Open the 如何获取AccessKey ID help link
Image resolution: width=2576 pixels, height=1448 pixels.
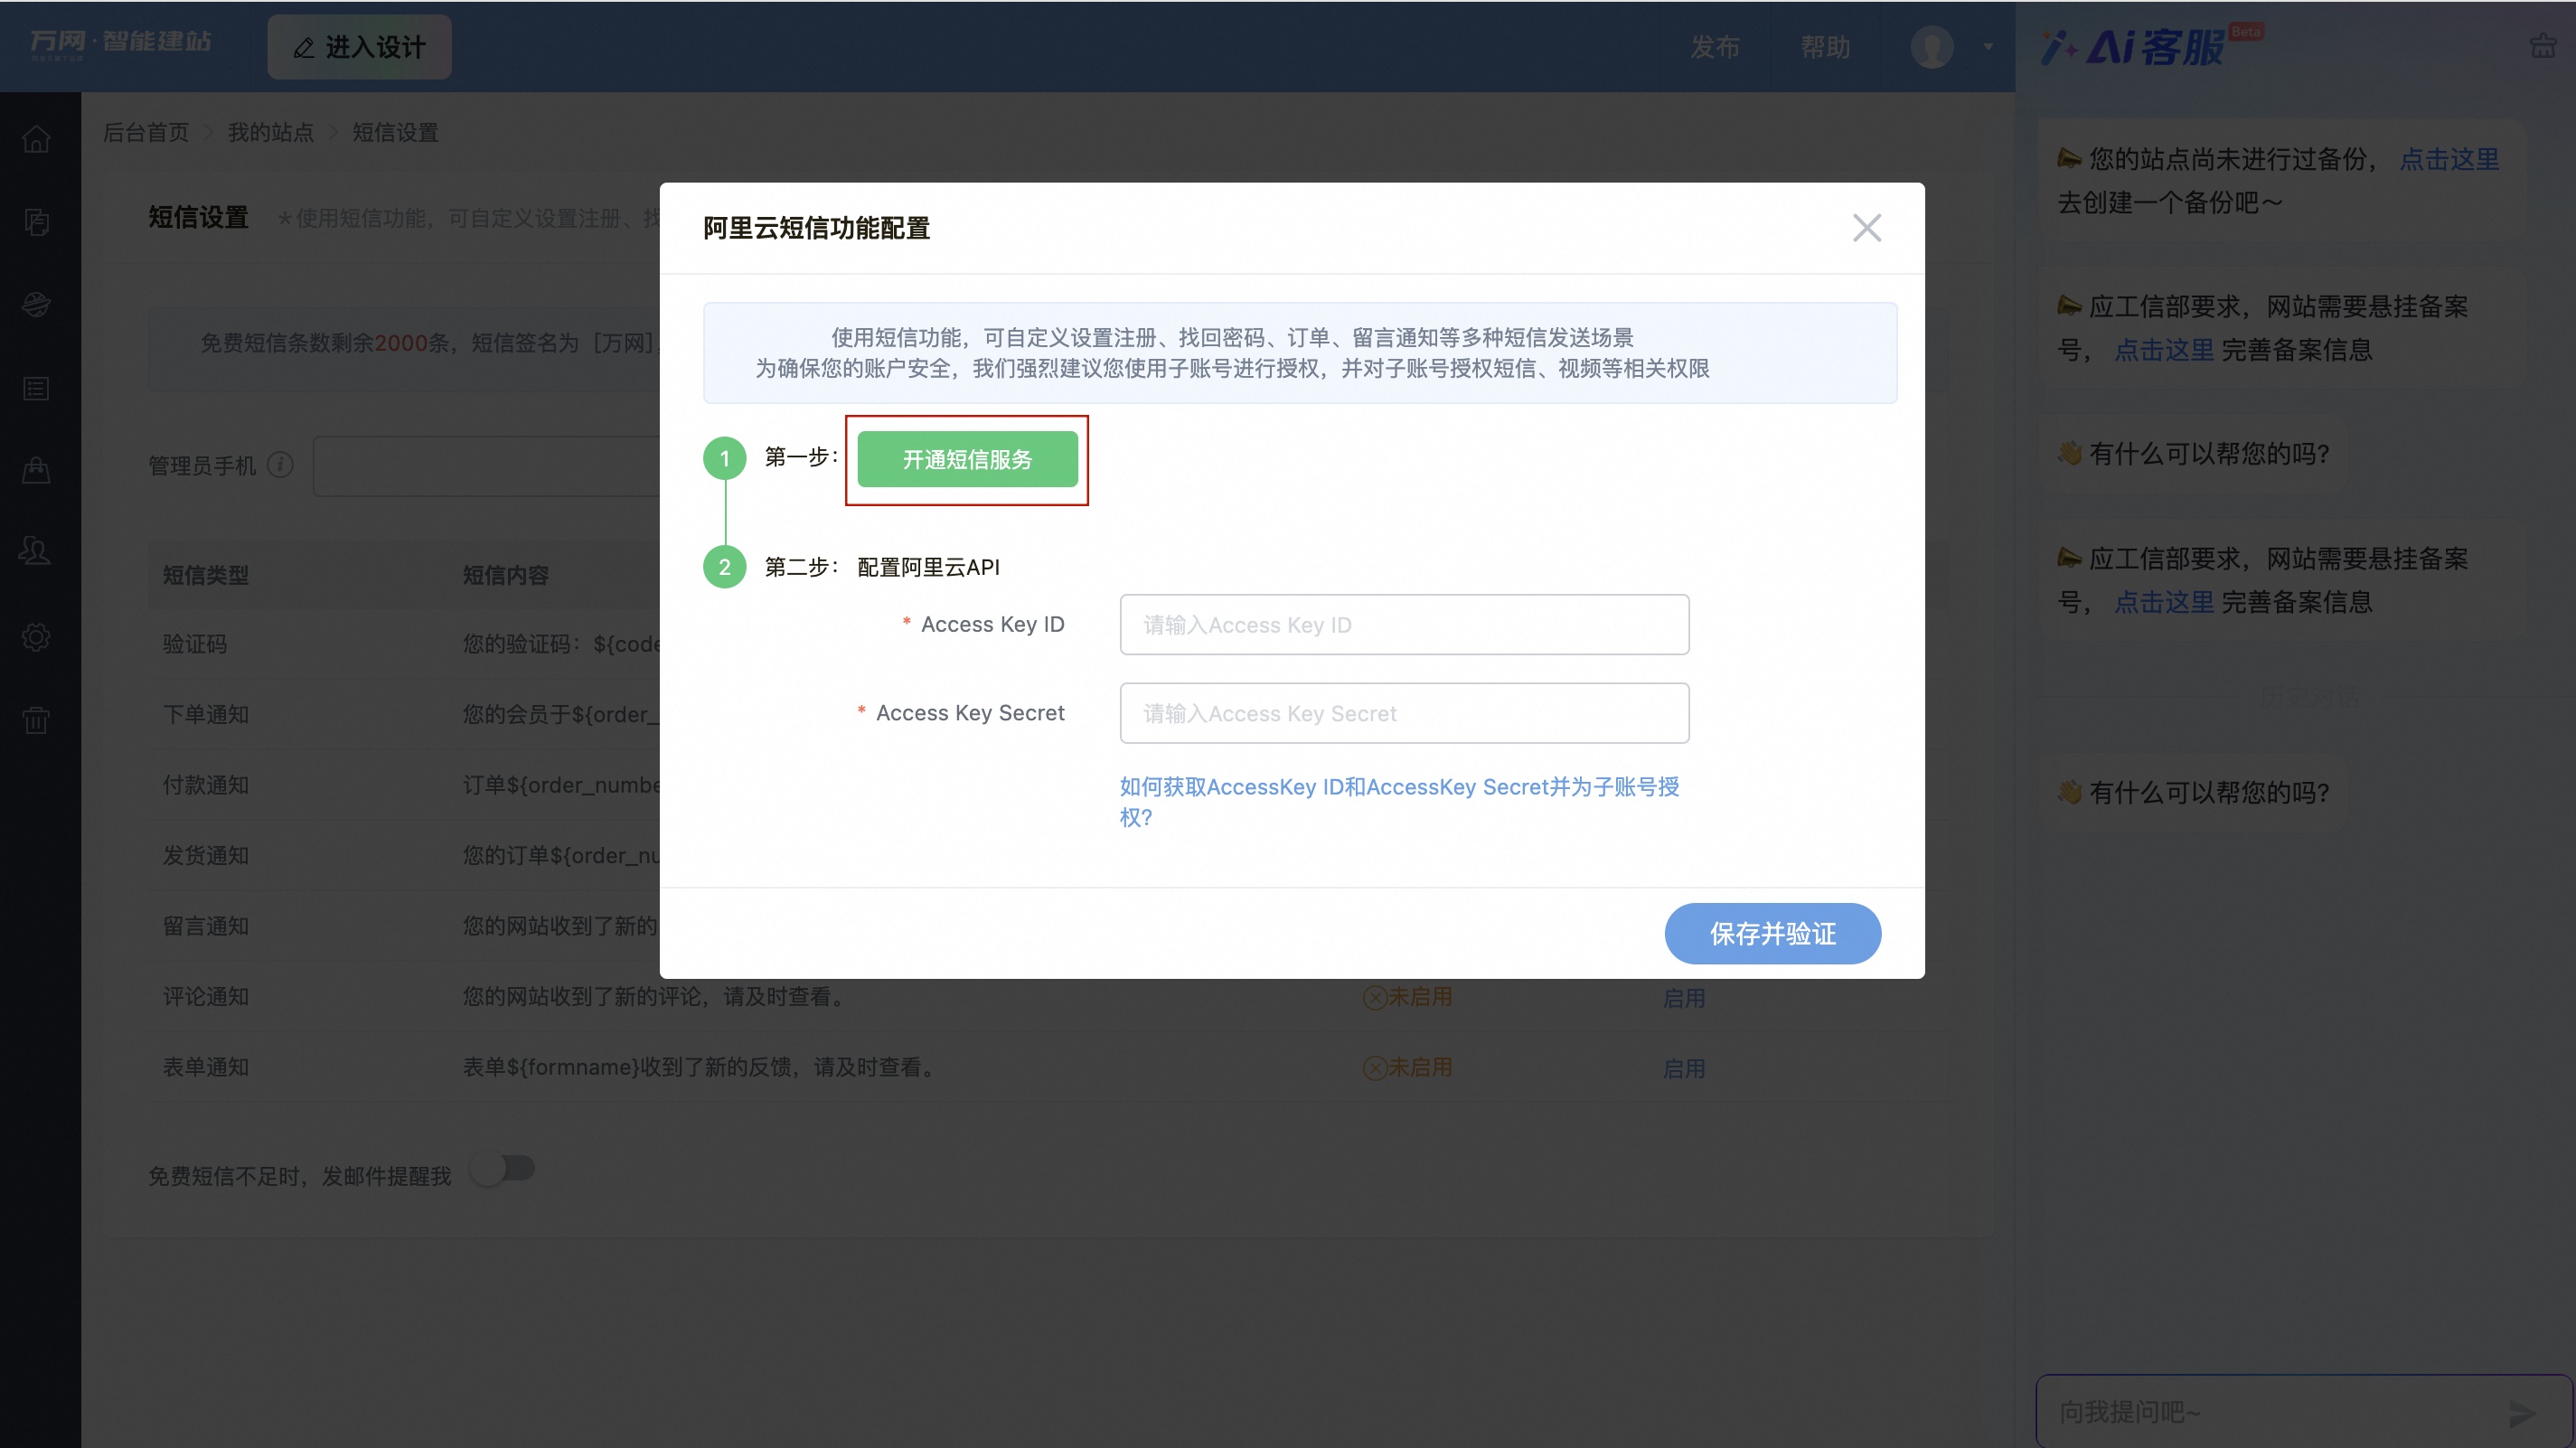(1399, 801)
